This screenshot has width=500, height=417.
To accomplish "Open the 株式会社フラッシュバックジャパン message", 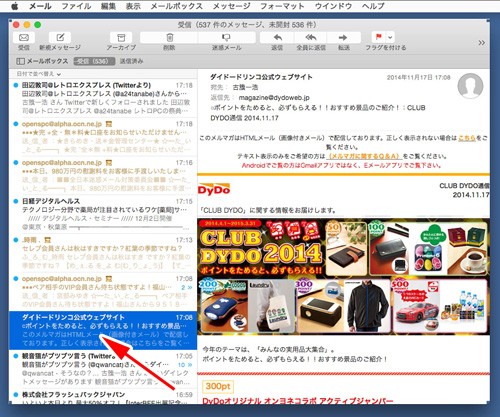I will pos(103,397).
